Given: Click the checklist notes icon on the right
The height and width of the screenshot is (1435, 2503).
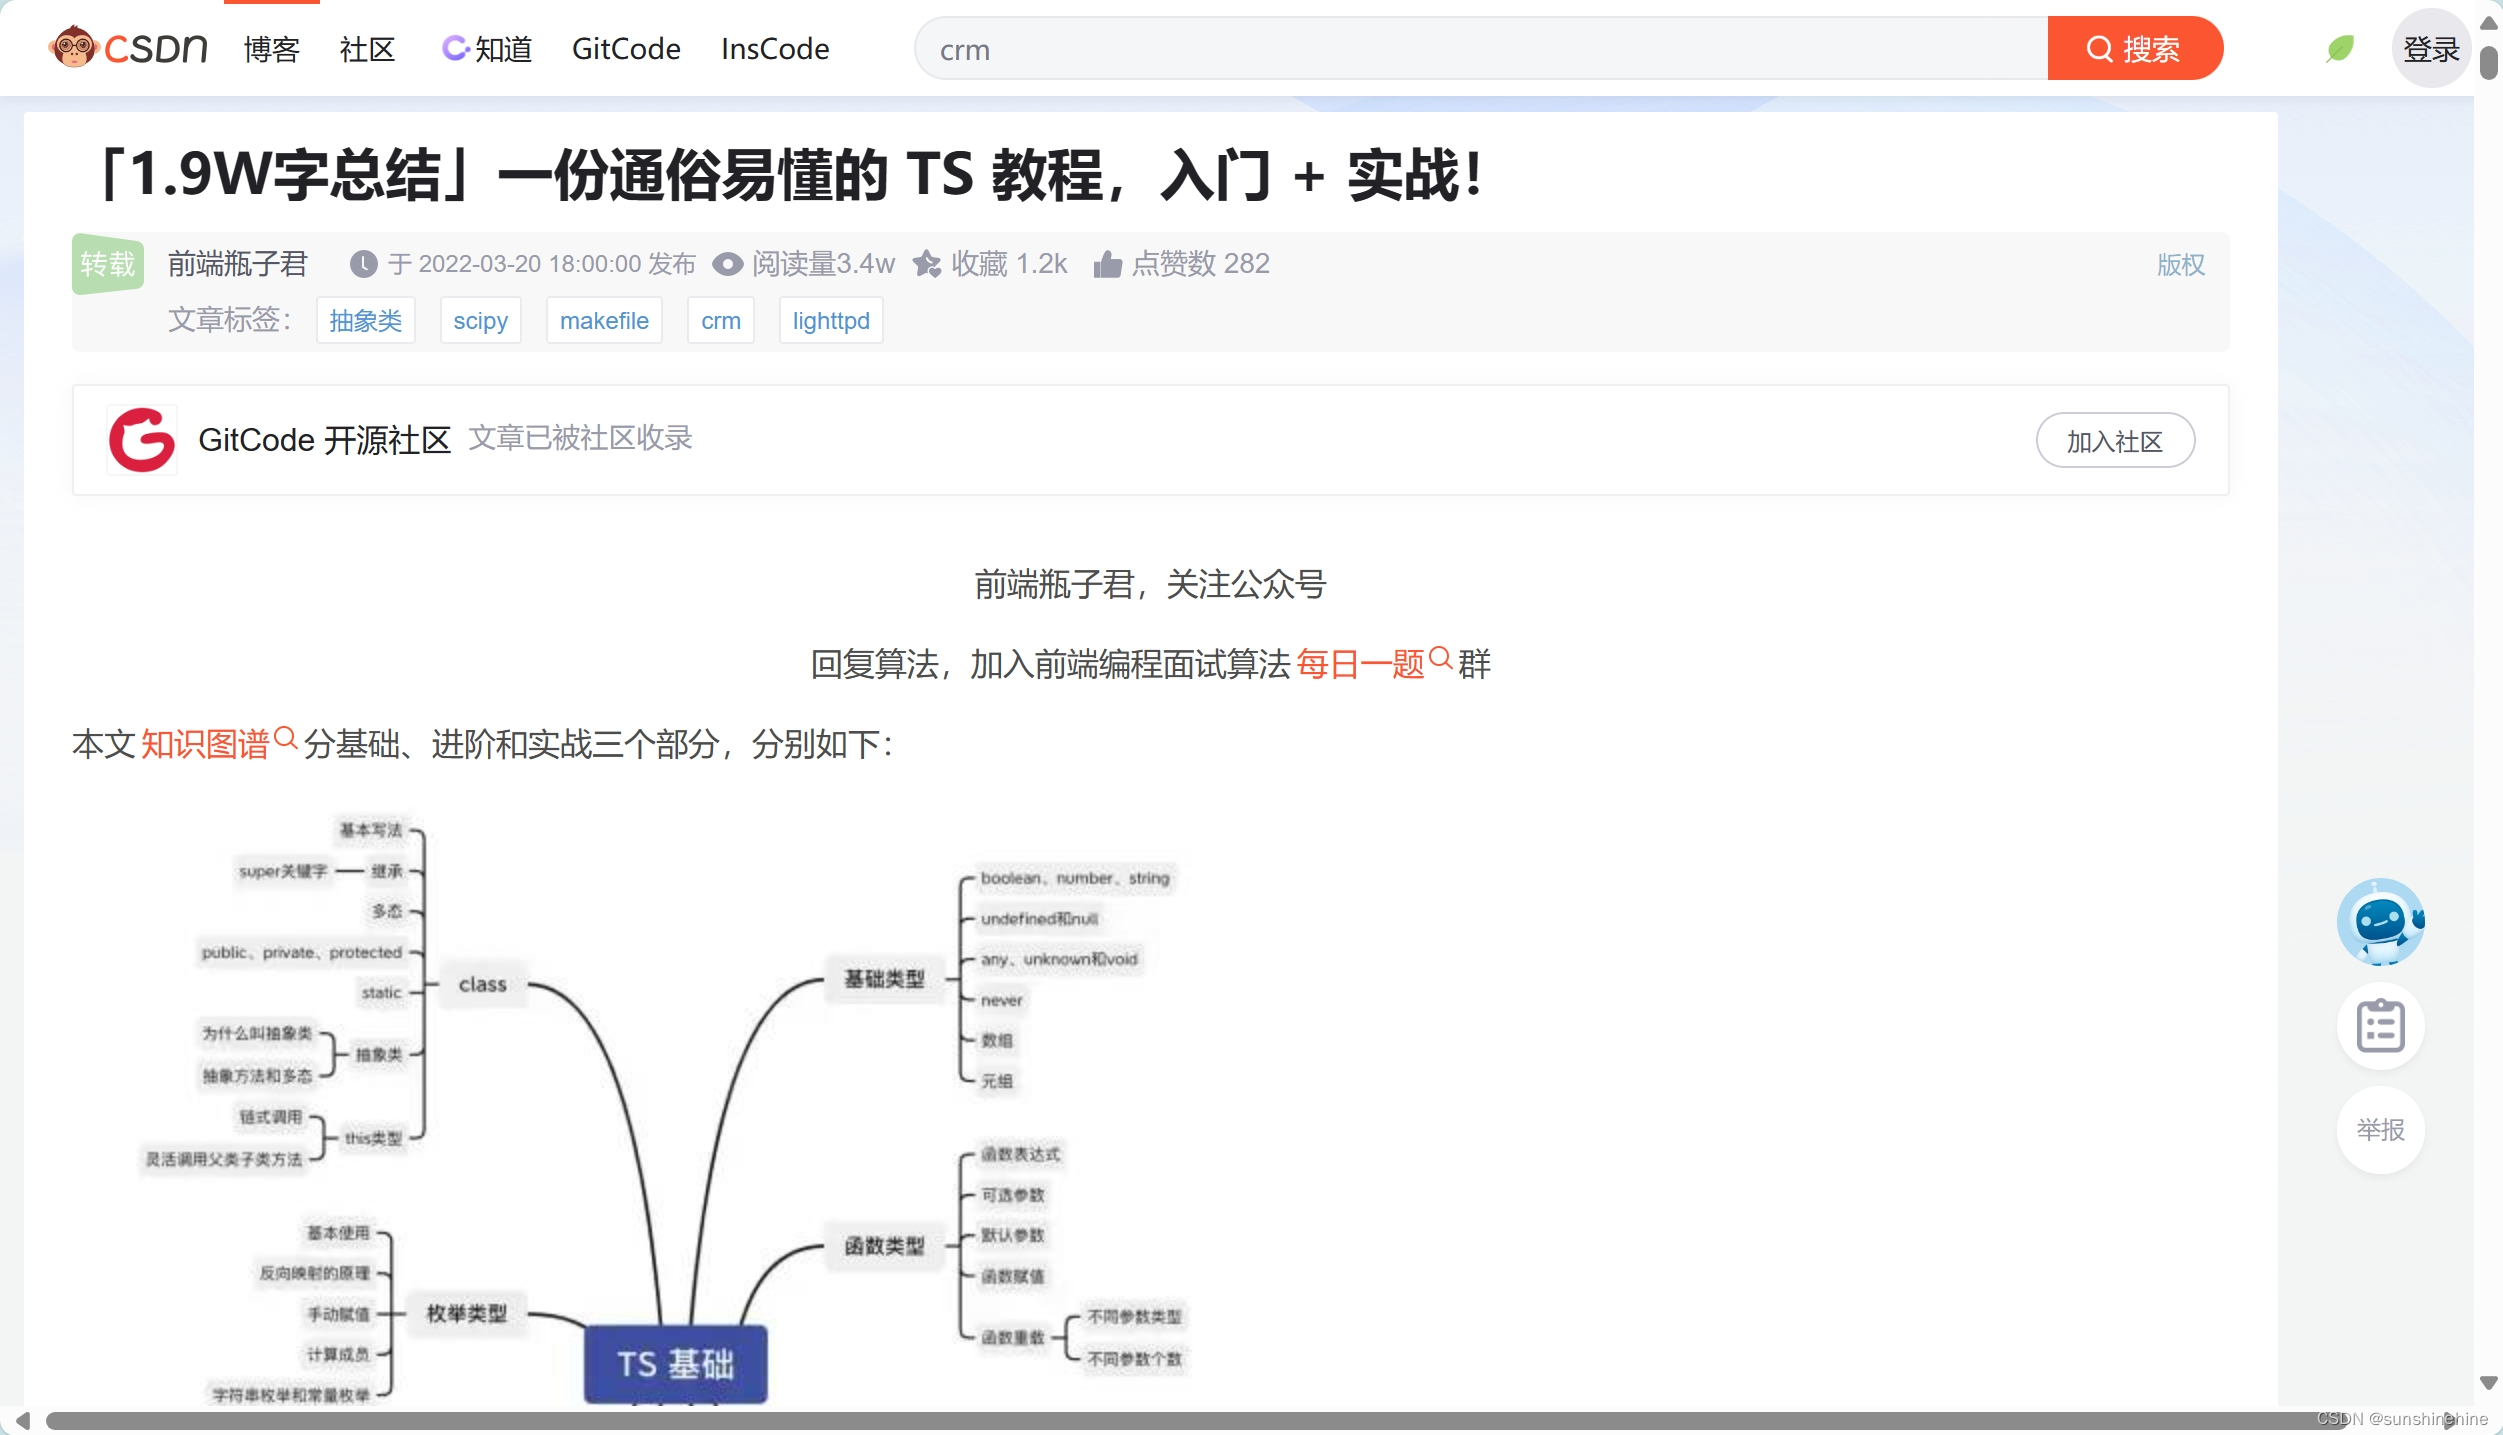Looking at the screenshot, I should click(2380, 1026).
